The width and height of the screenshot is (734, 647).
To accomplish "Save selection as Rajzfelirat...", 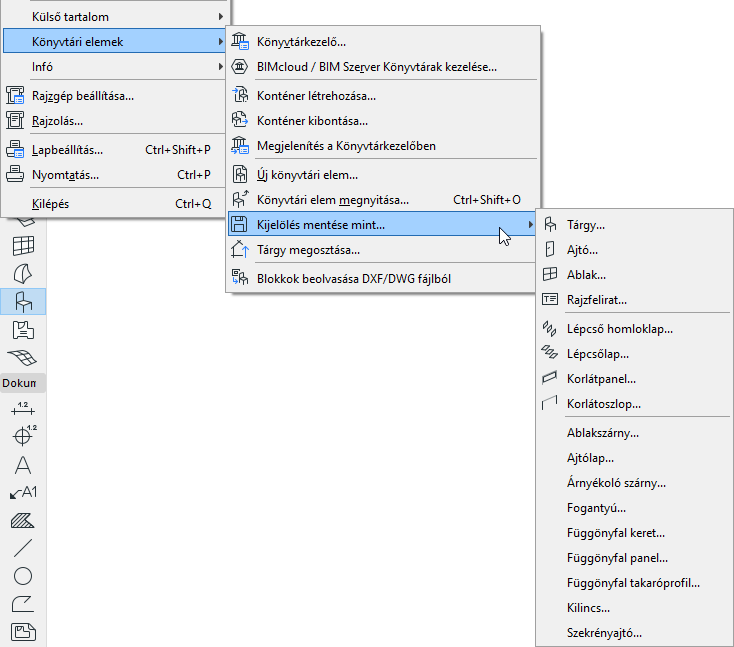I will (634, 300).
